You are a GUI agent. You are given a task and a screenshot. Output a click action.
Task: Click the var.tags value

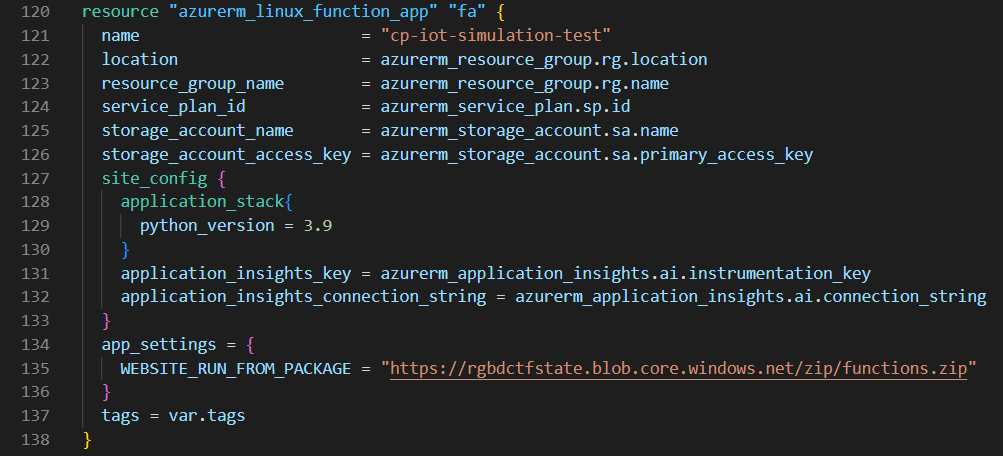[207, 416]
